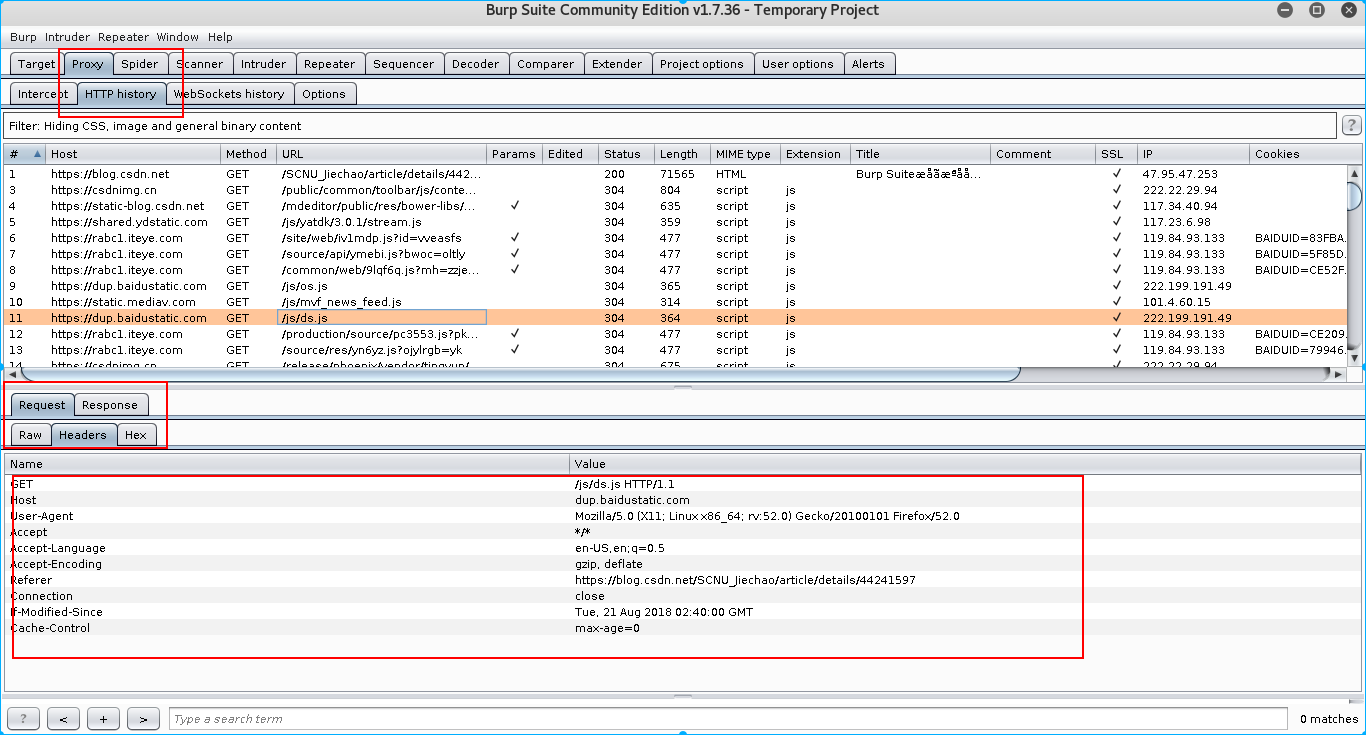Select the https://csdnimg.cn row numbered 3
Screen dimensions: 1366x735
point(675,190)
